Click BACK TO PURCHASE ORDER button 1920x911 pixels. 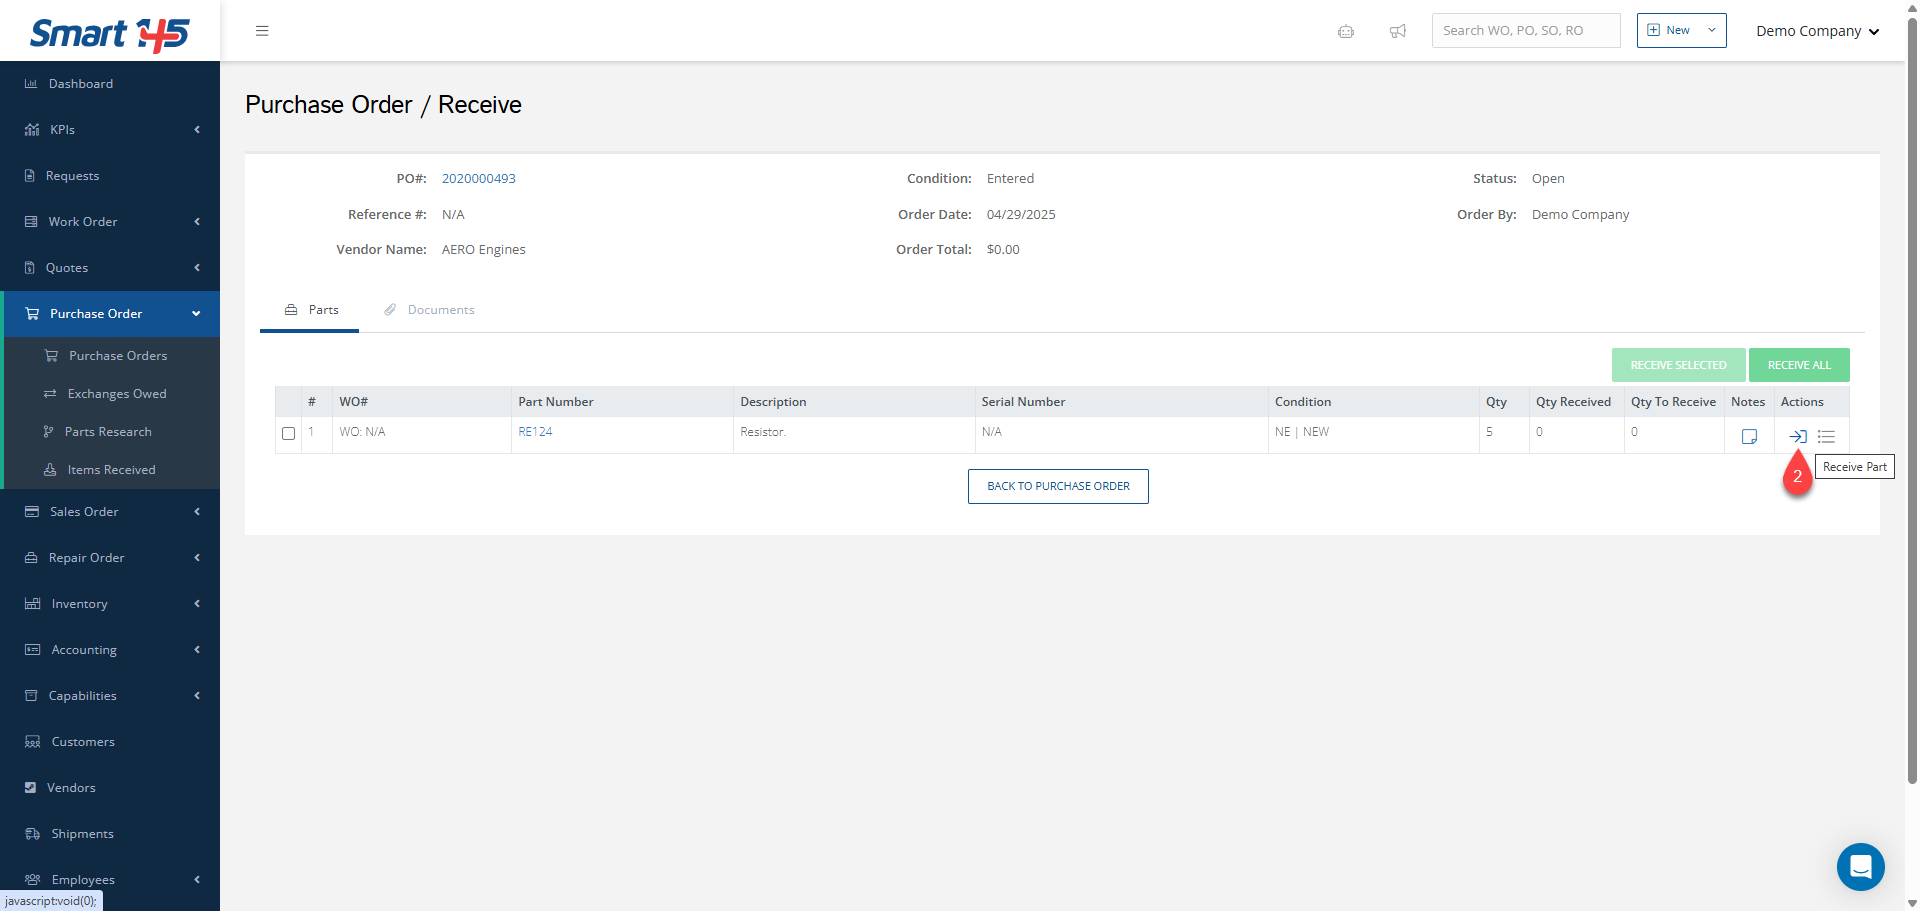tap(1058, 486)
